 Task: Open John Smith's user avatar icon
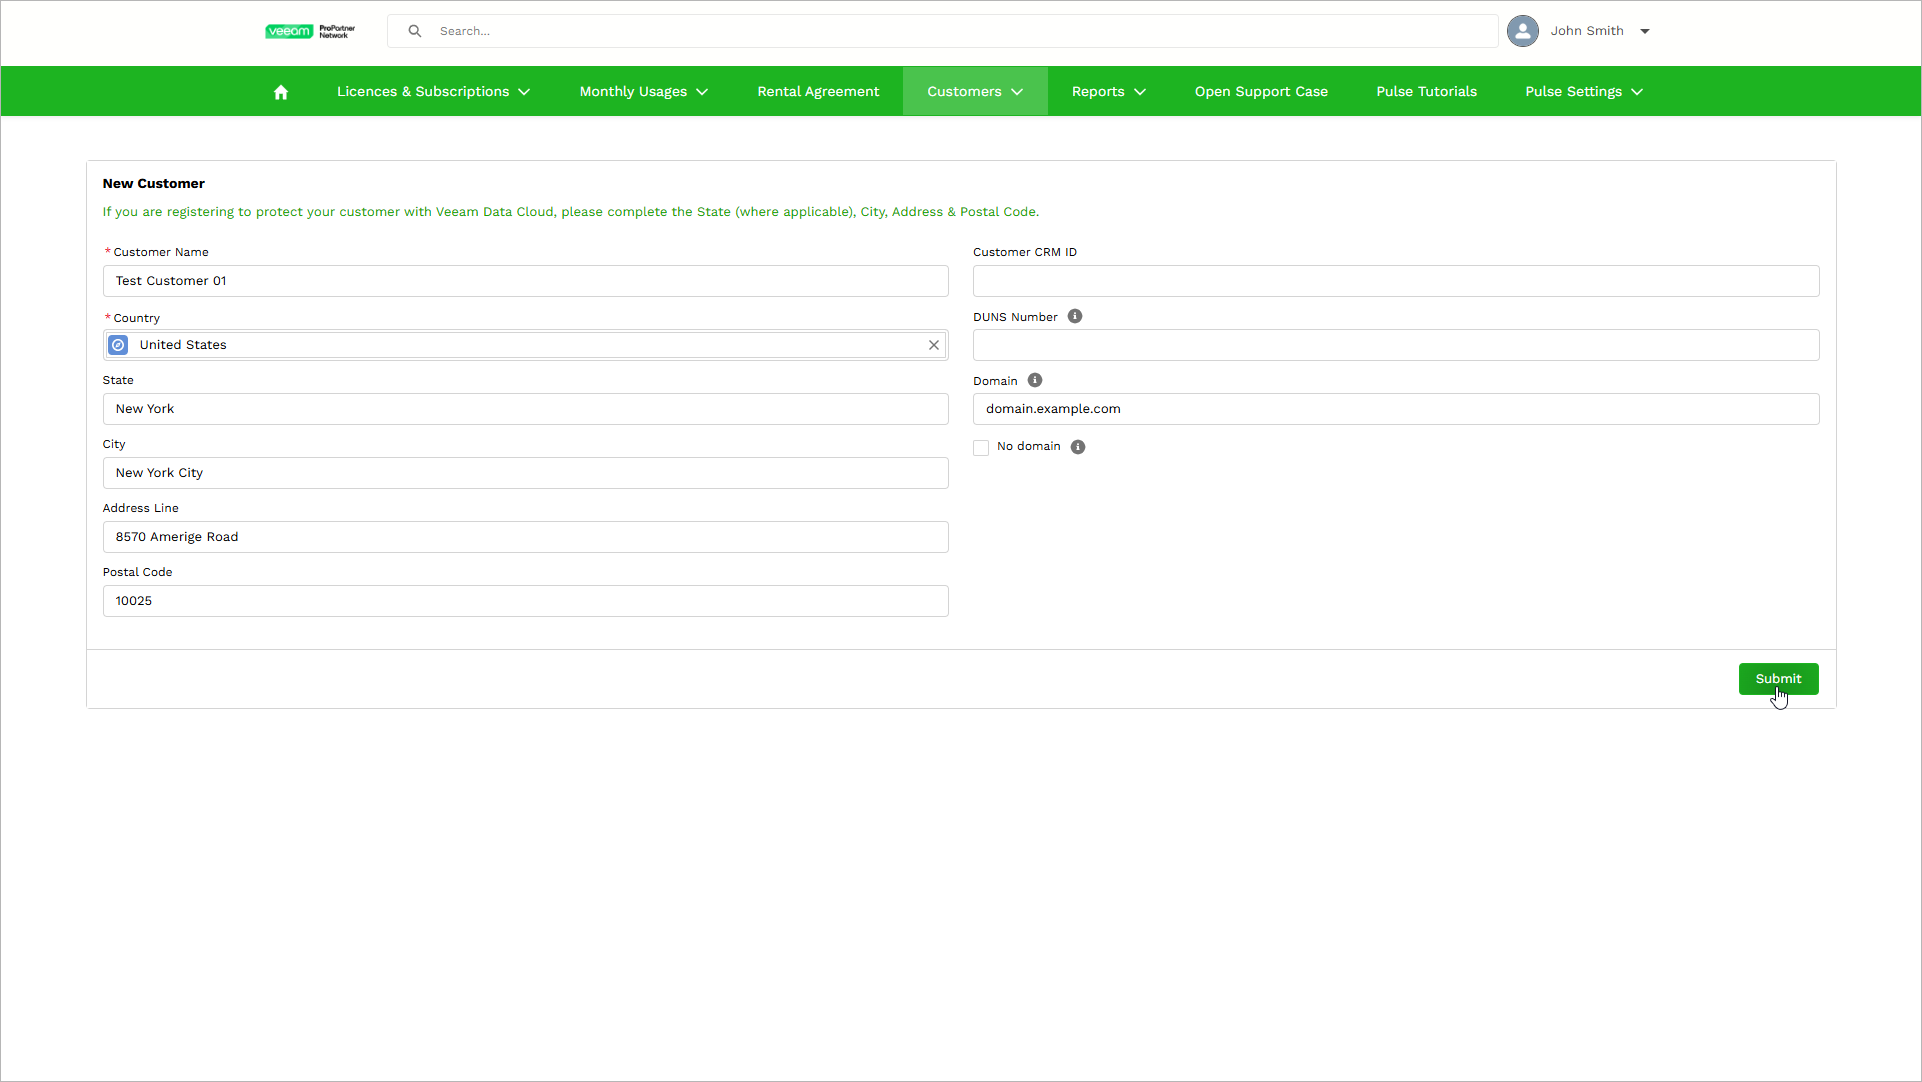point(1522,31)
